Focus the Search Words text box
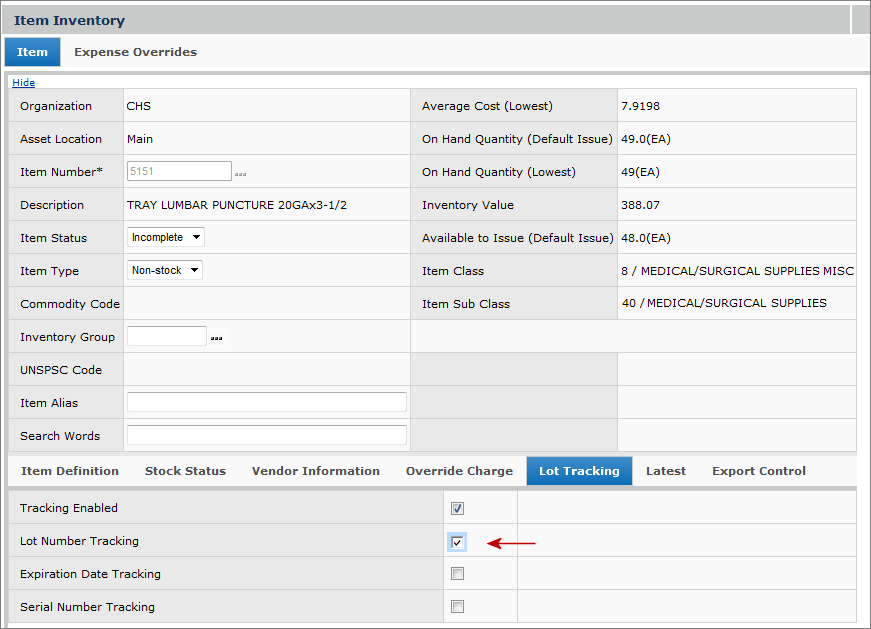 [267, 436]
